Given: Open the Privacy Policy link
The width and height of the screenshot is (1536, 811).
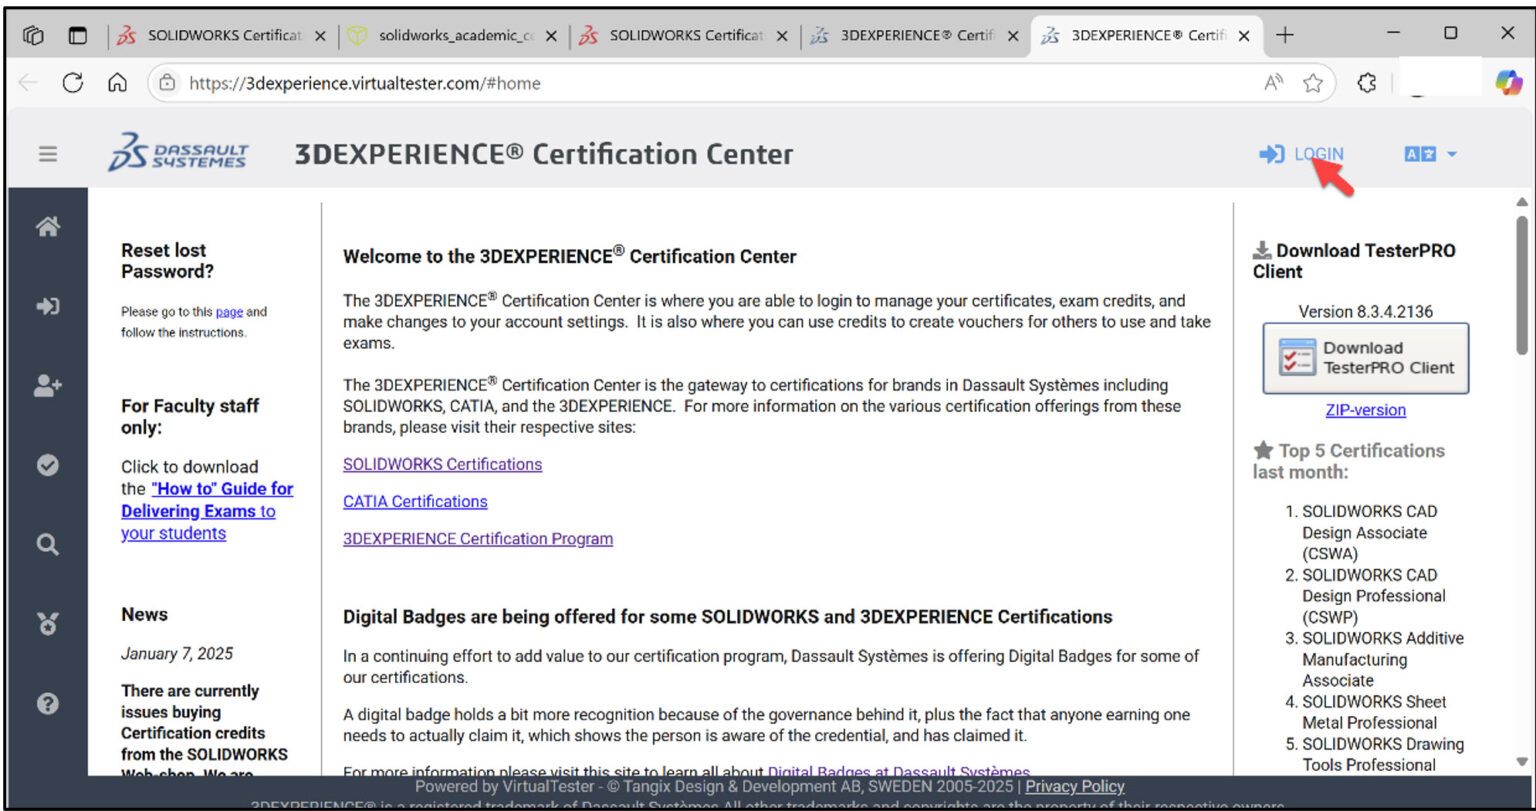Looking at the screenshot, I should coord(1073,786).
